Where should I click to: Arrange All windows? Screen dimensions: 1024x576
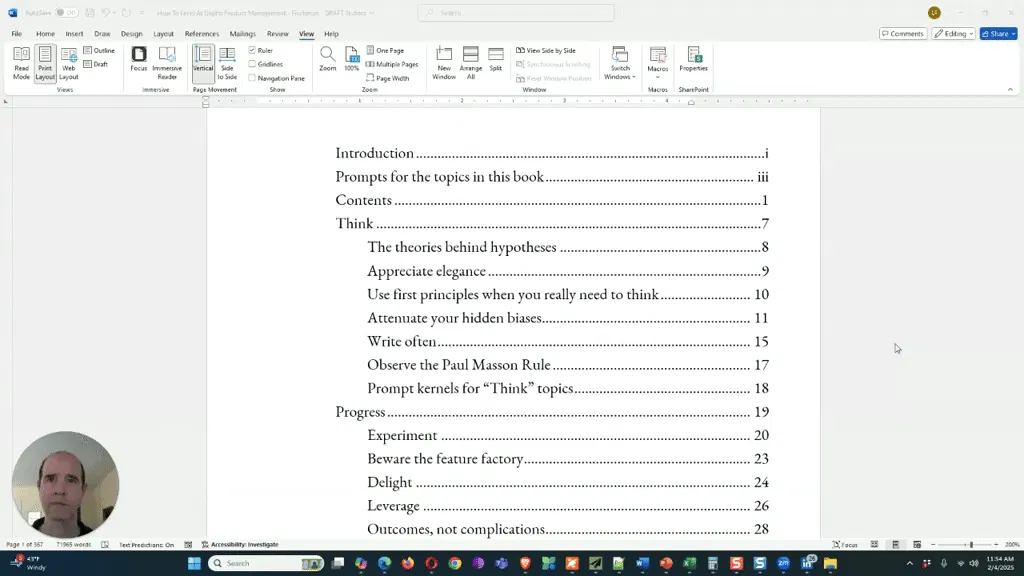(471, 63)
